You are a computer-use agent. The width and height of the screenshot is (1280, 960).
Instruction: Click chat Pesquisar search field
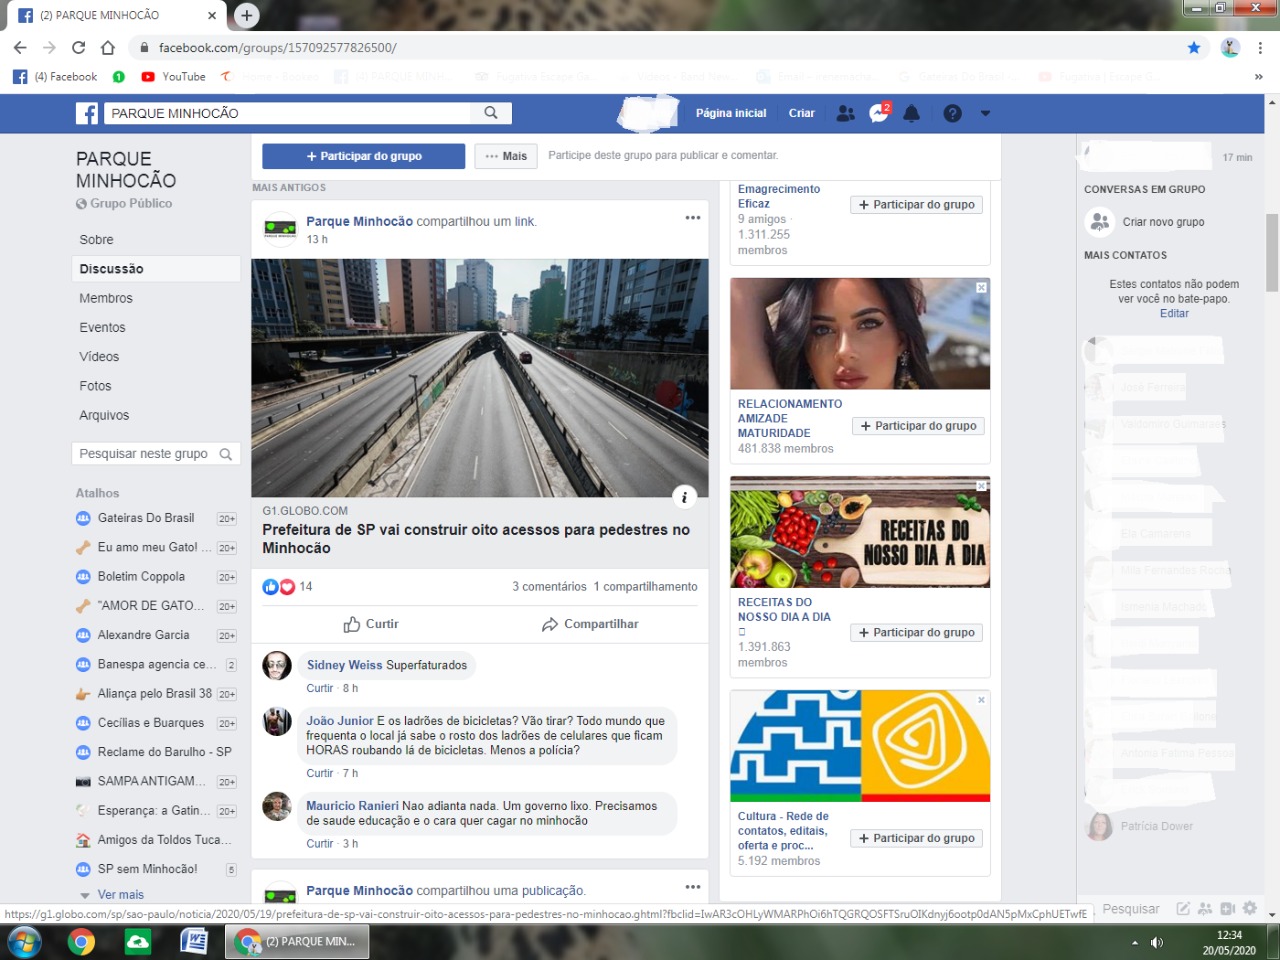pos(1132,909)
